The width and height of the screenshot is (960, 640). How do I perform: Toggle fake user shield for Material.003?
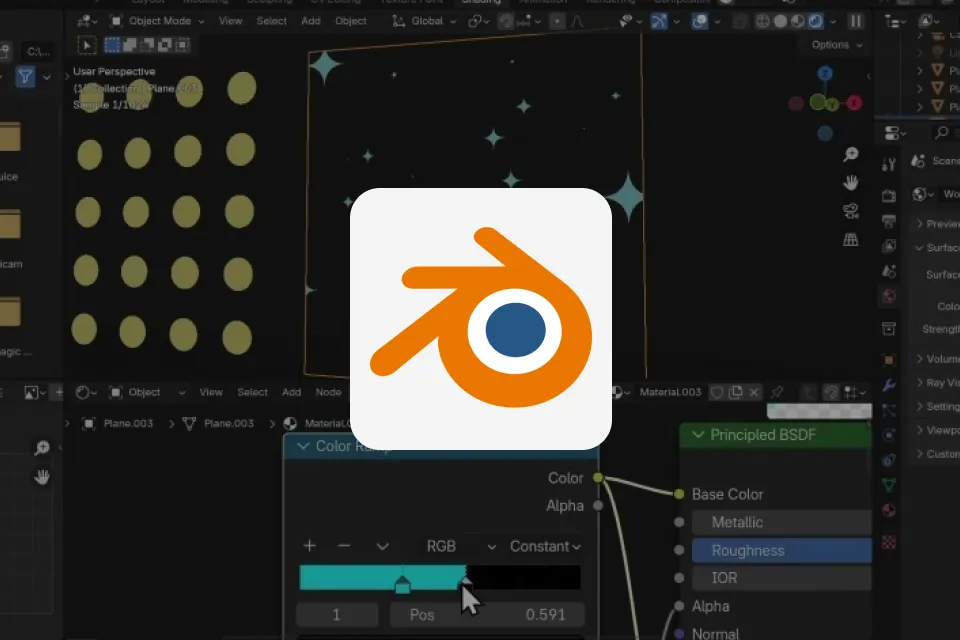717,392
